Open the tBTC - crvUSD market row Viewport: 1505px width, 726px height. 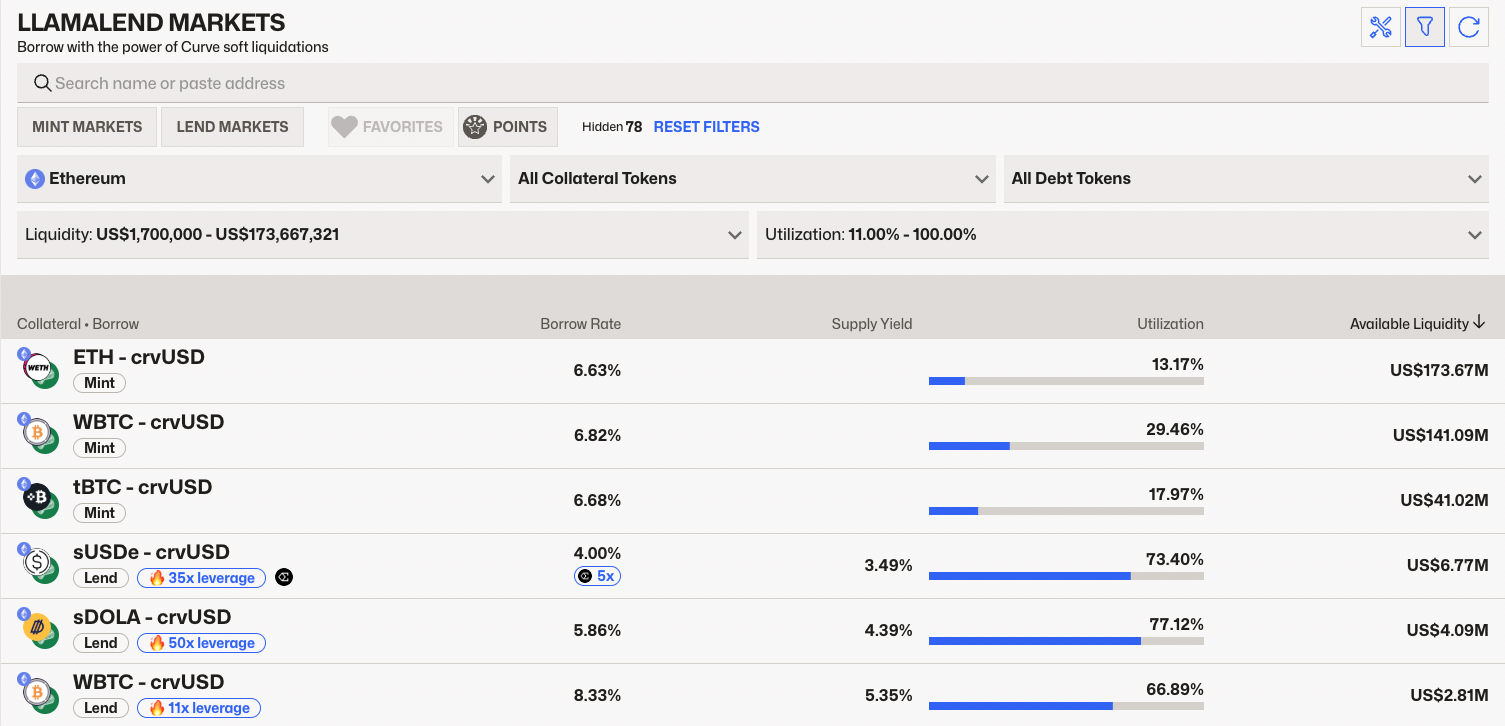tap(752, 501)
